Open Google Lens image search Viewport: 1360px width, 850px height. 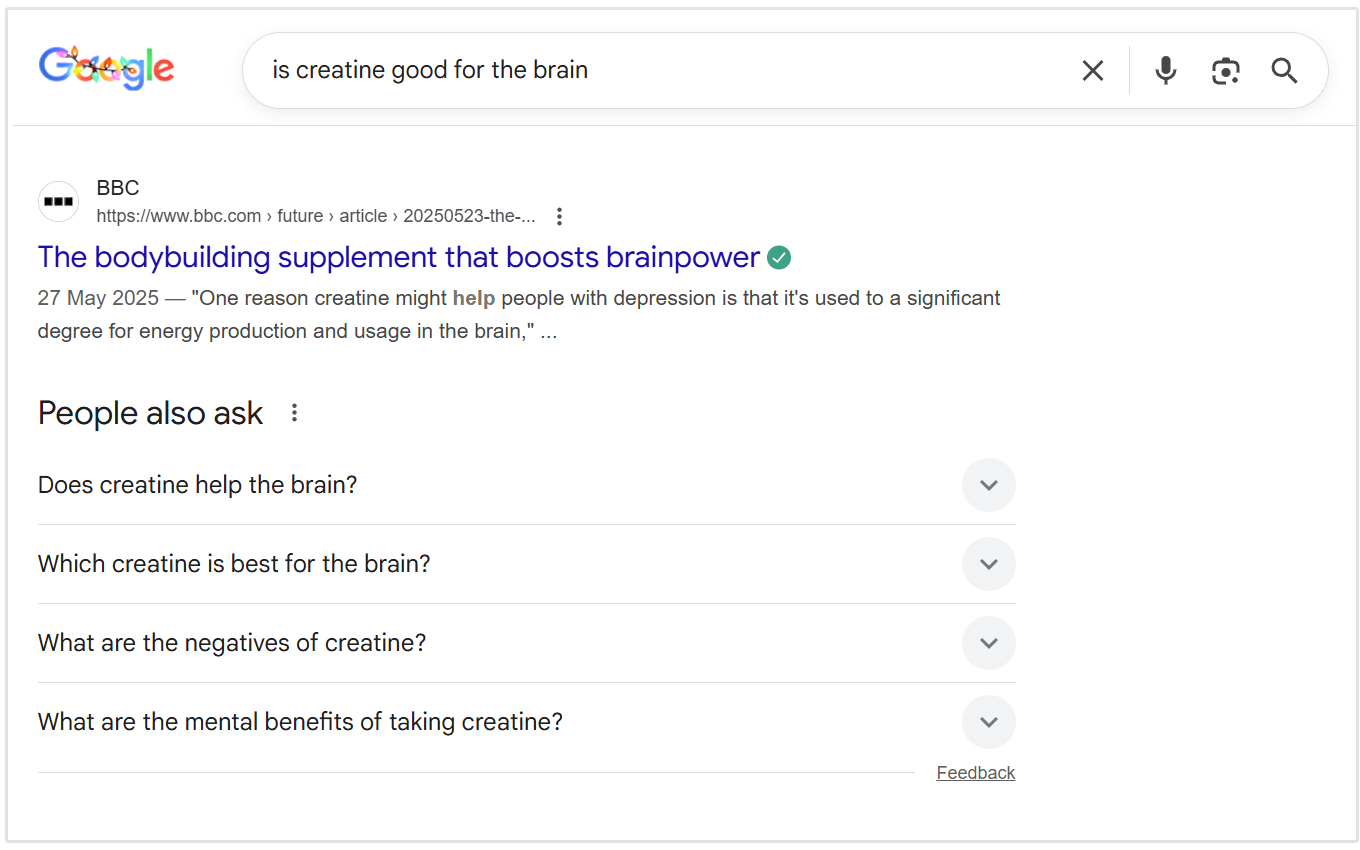[x=1226, y=70]
